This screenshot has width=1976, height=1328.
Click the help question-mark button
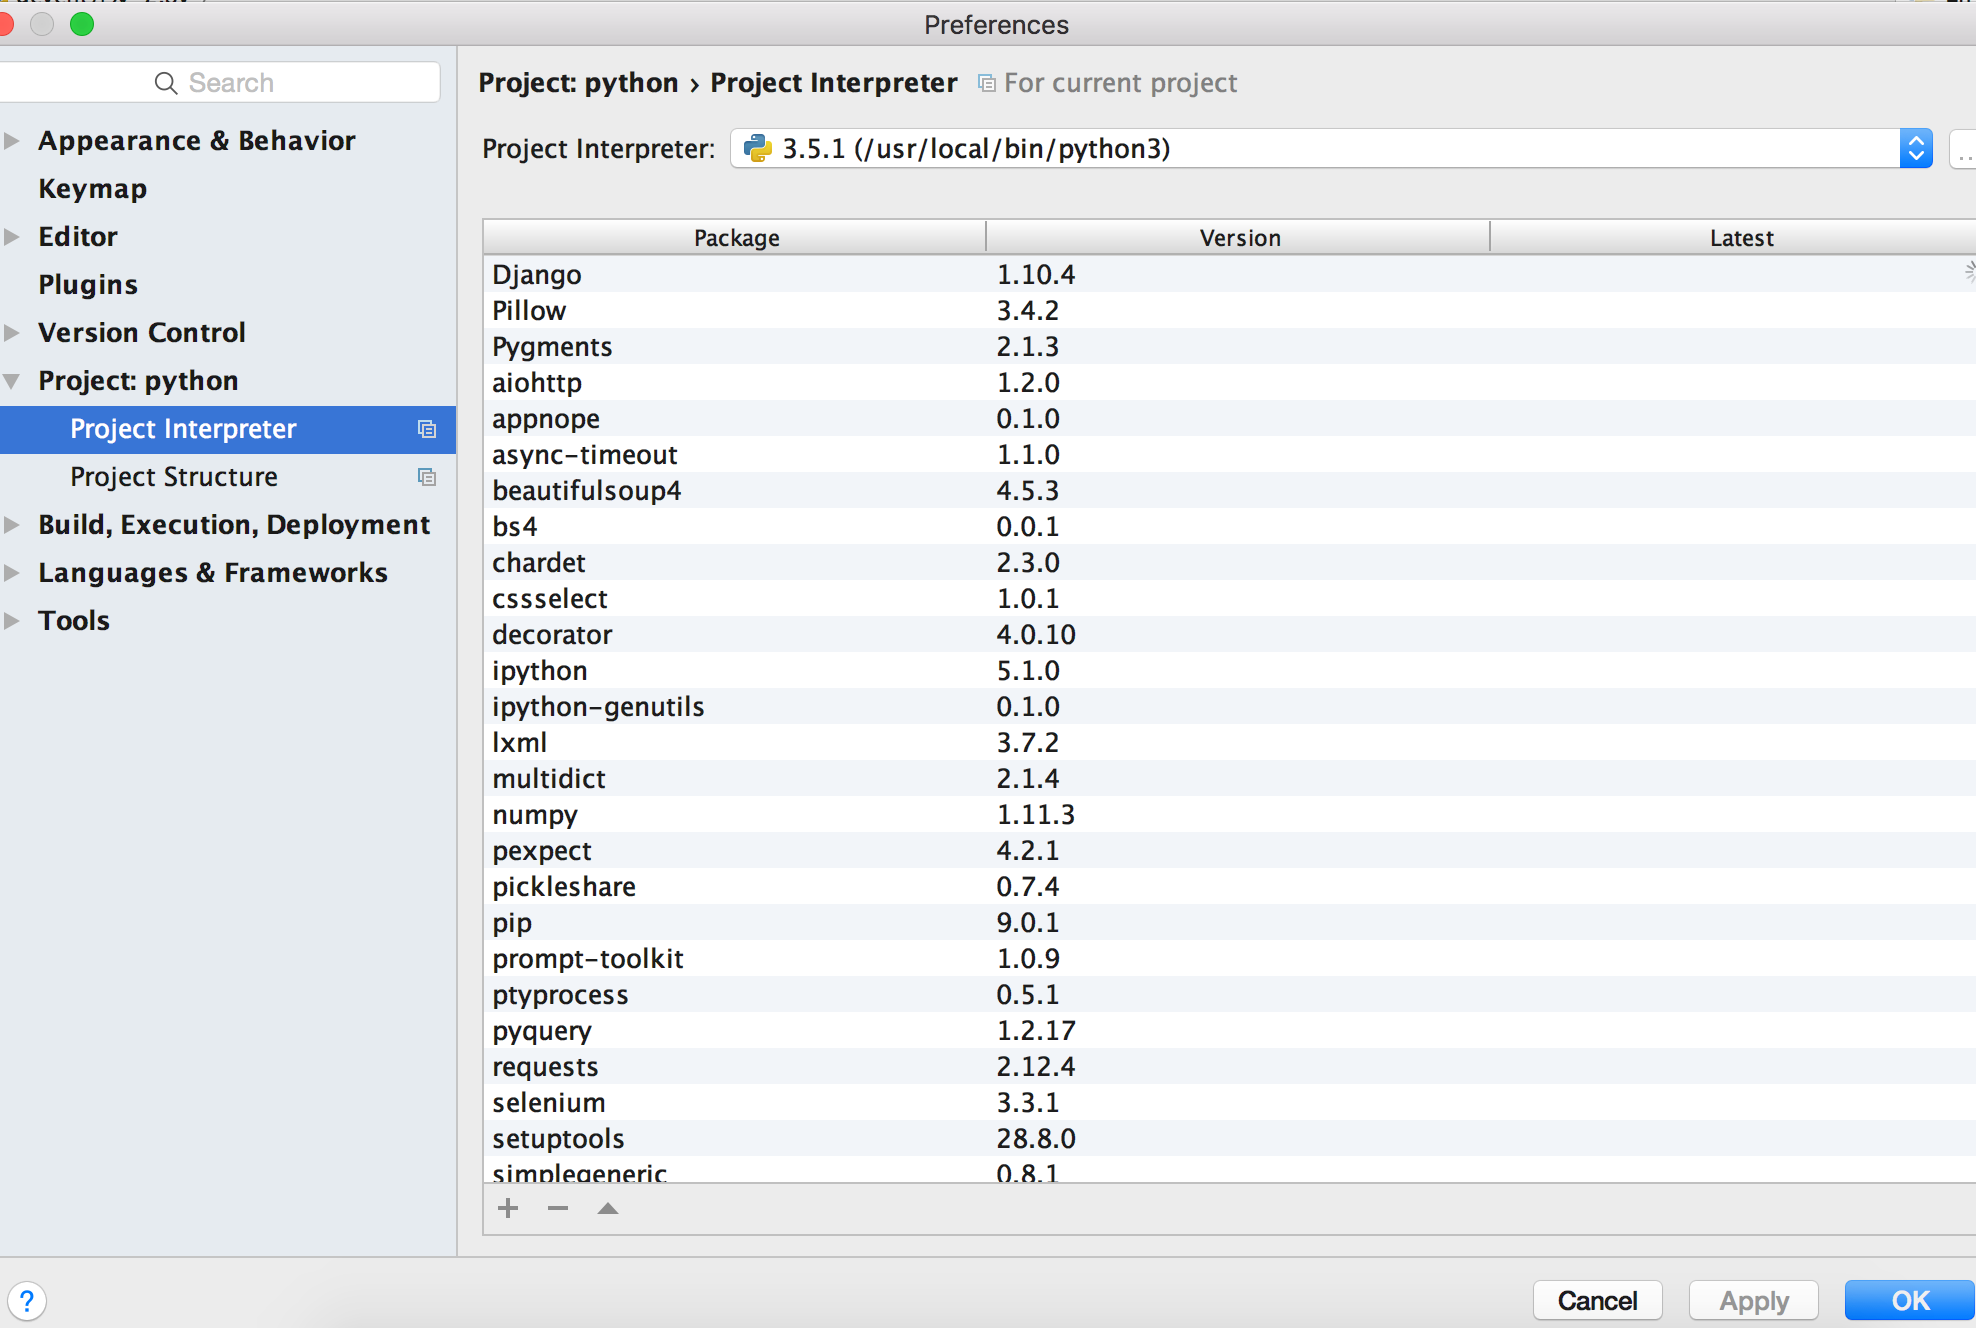pos(27,1301)
